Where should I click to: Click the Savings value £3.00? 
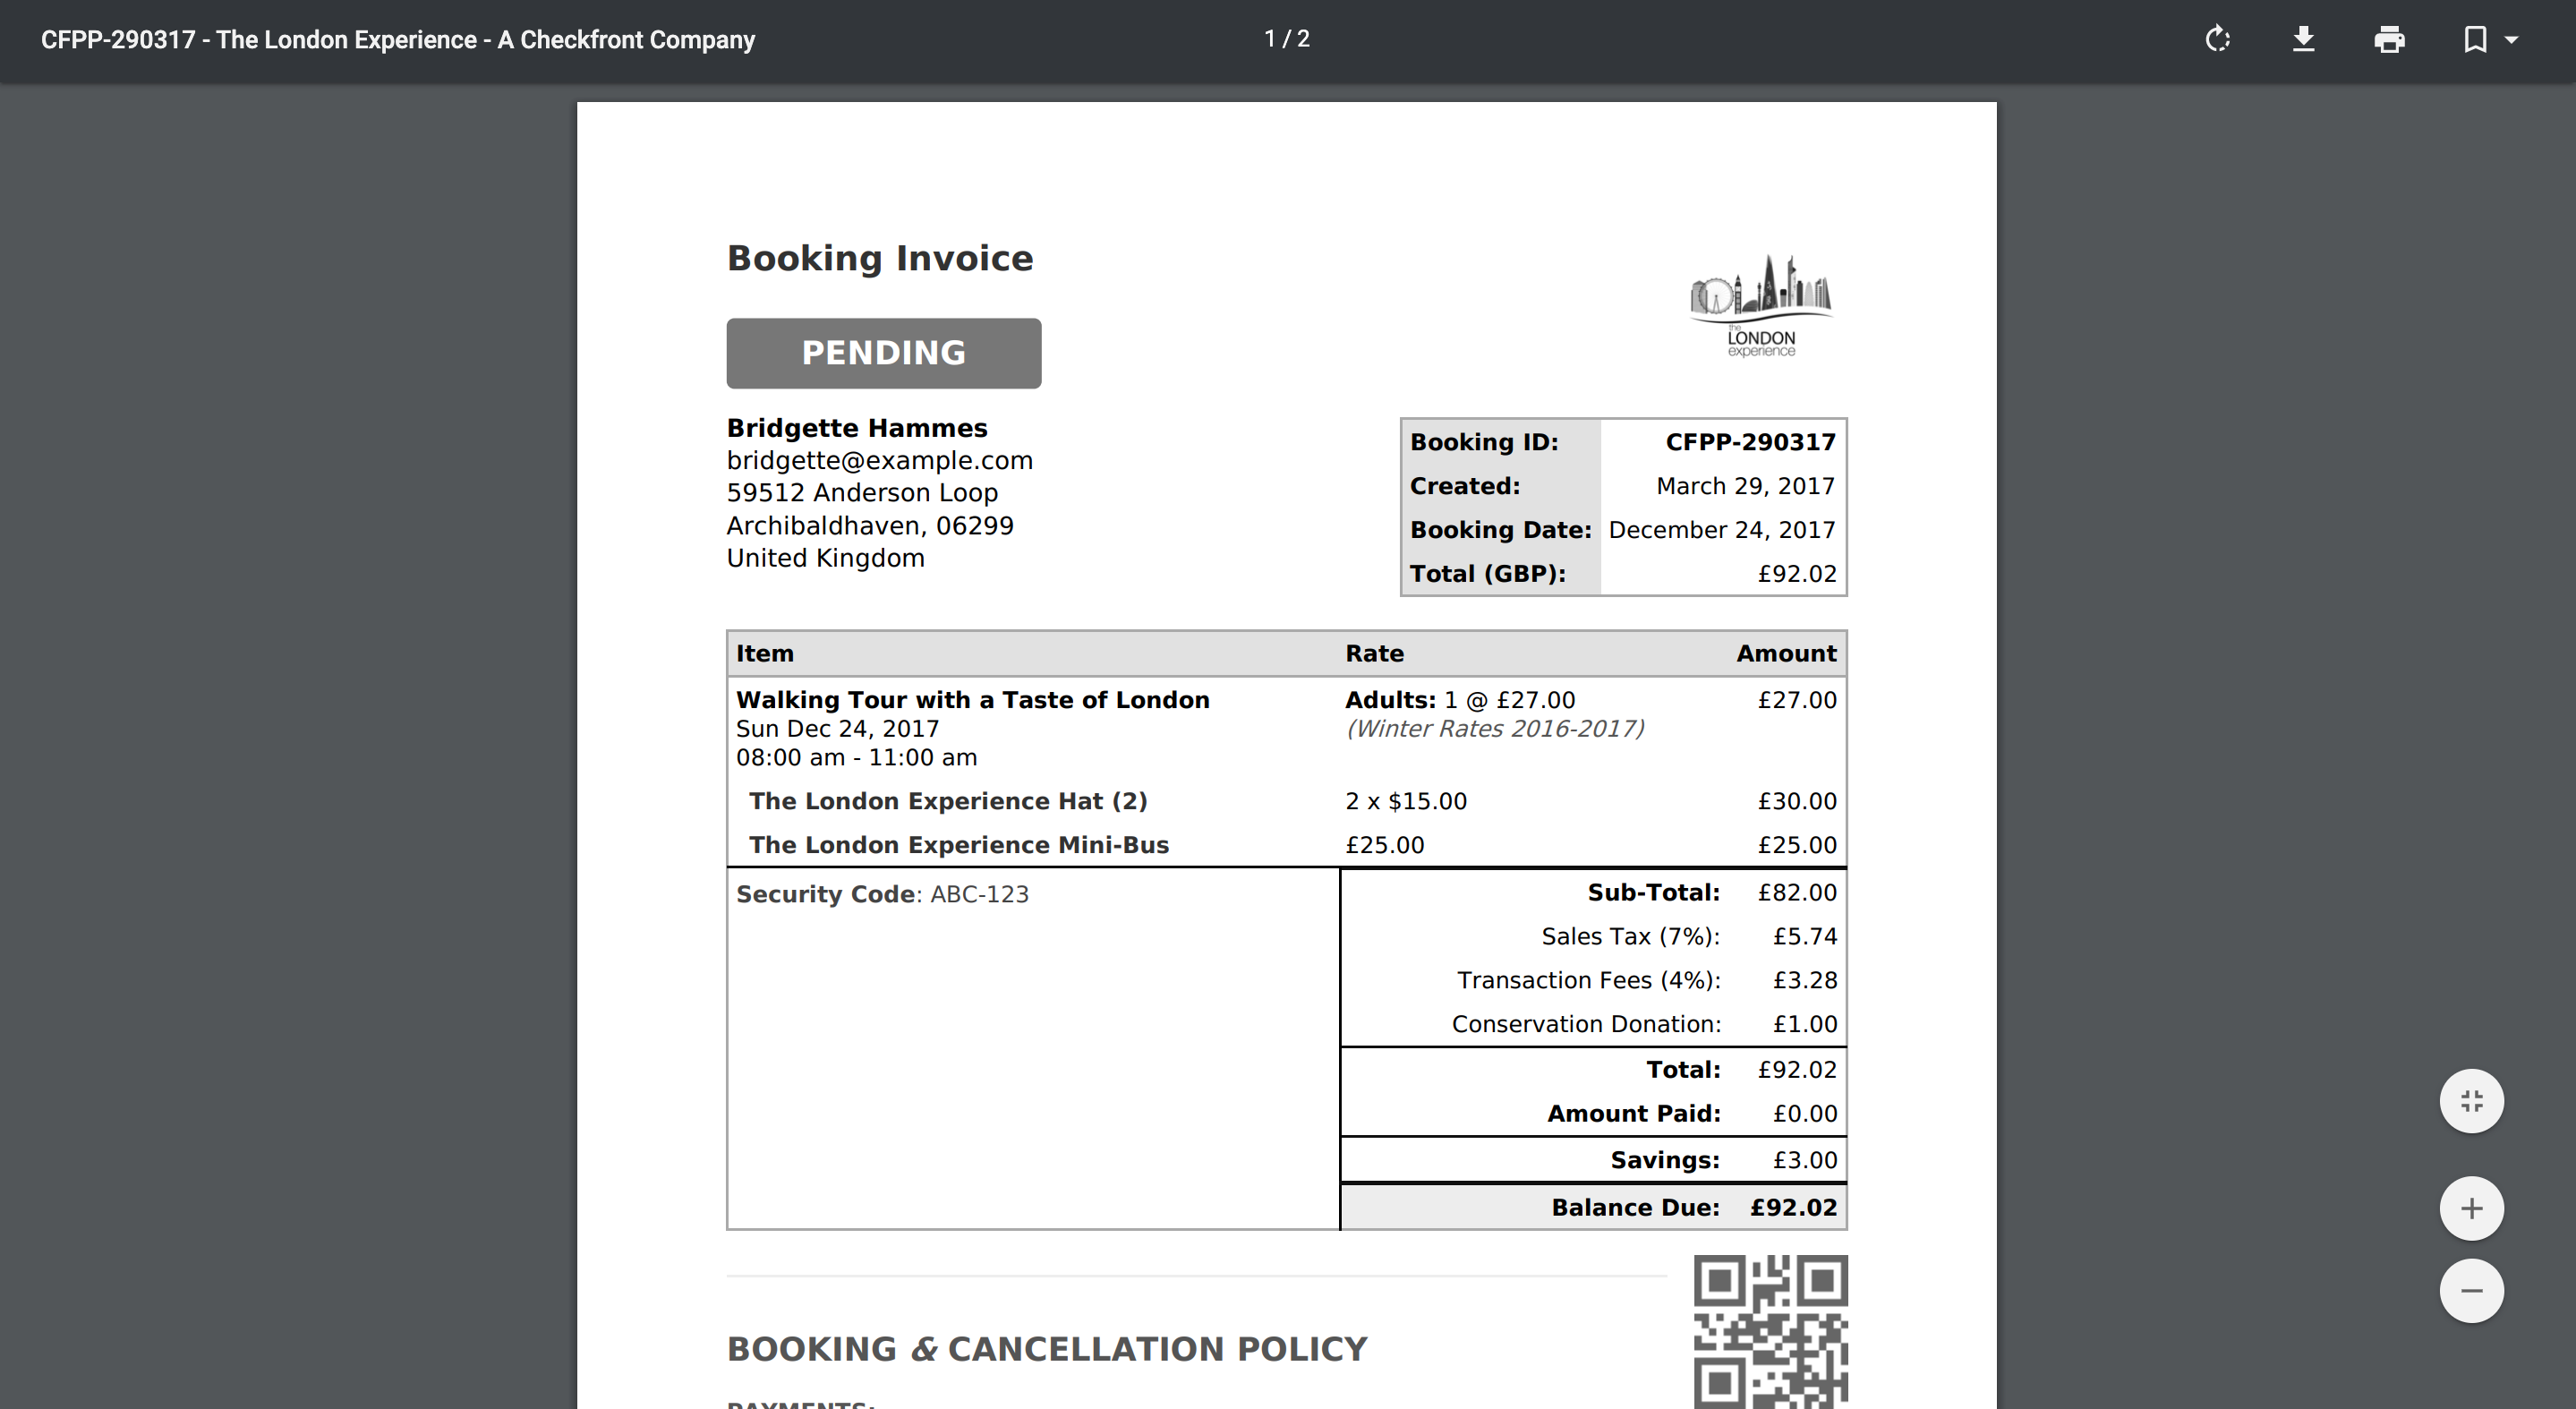pos(1805,1160)
